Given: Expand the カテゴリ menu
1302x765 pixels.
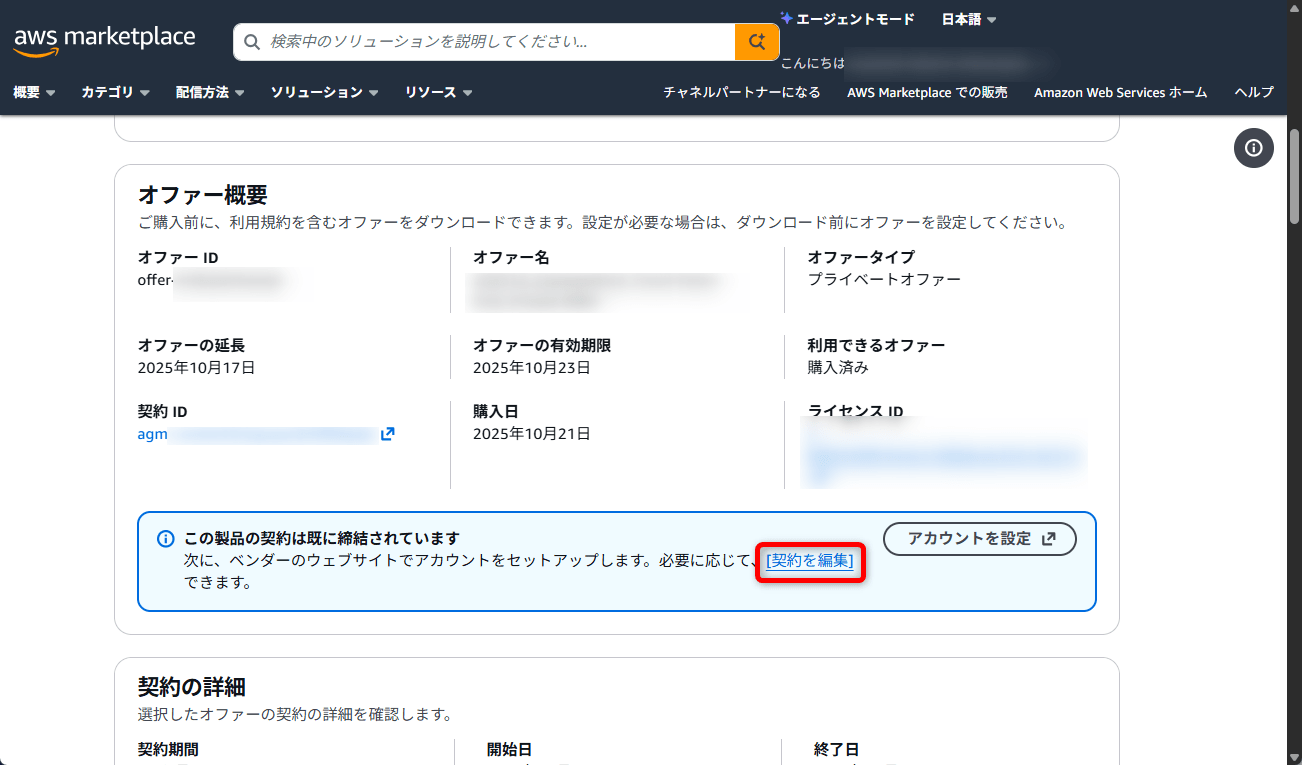Looking at the screenshot, I should click(115, 92).
